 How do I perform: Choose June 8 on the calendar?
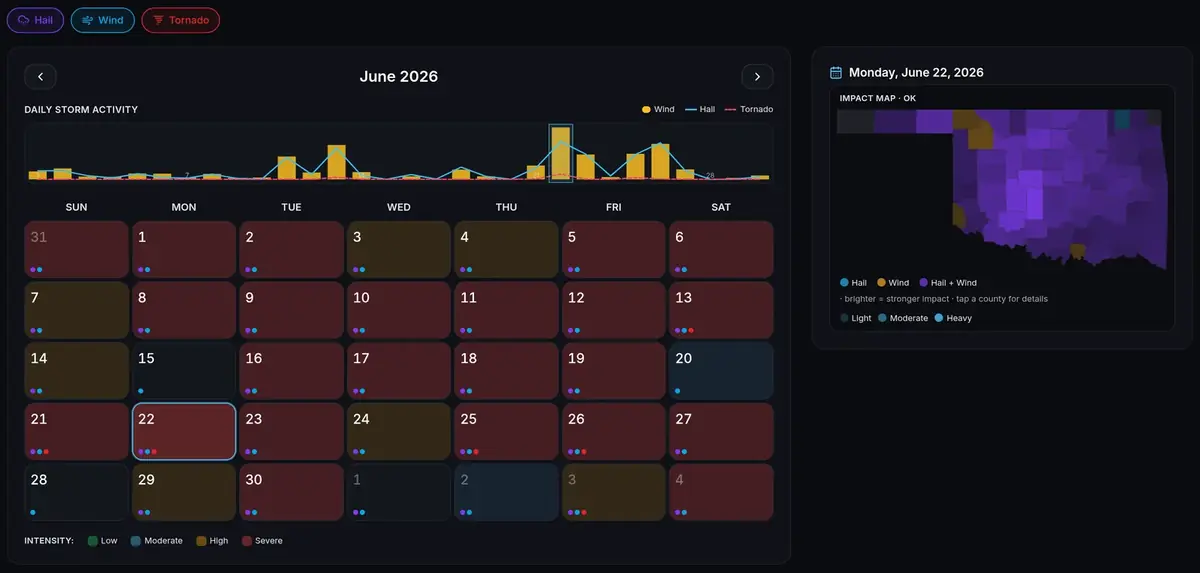[184, 310]
